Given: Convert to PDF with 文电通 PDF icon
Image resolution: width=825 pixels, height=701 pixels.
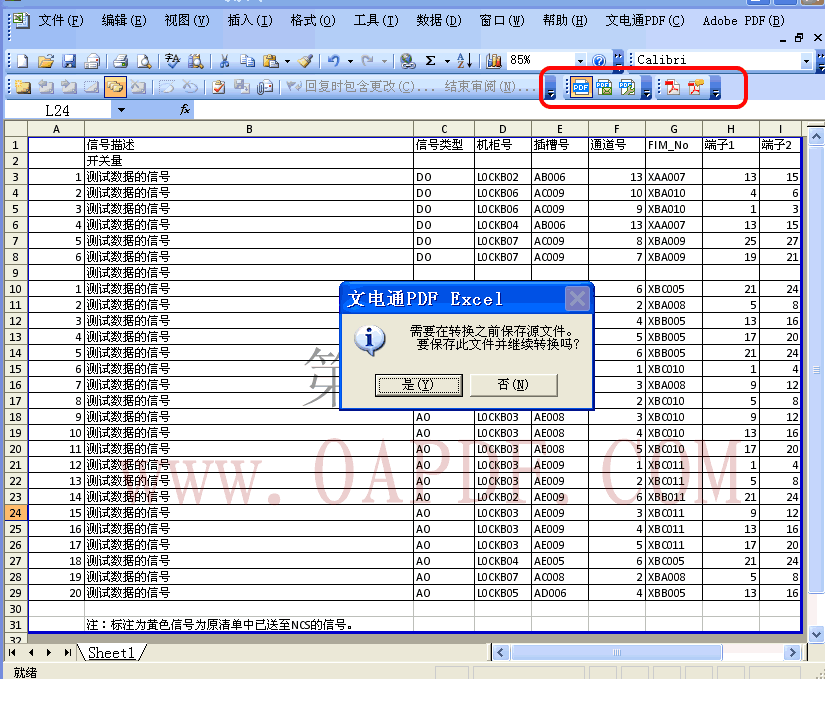Looking at the screenshot, I should click(581, 87).
